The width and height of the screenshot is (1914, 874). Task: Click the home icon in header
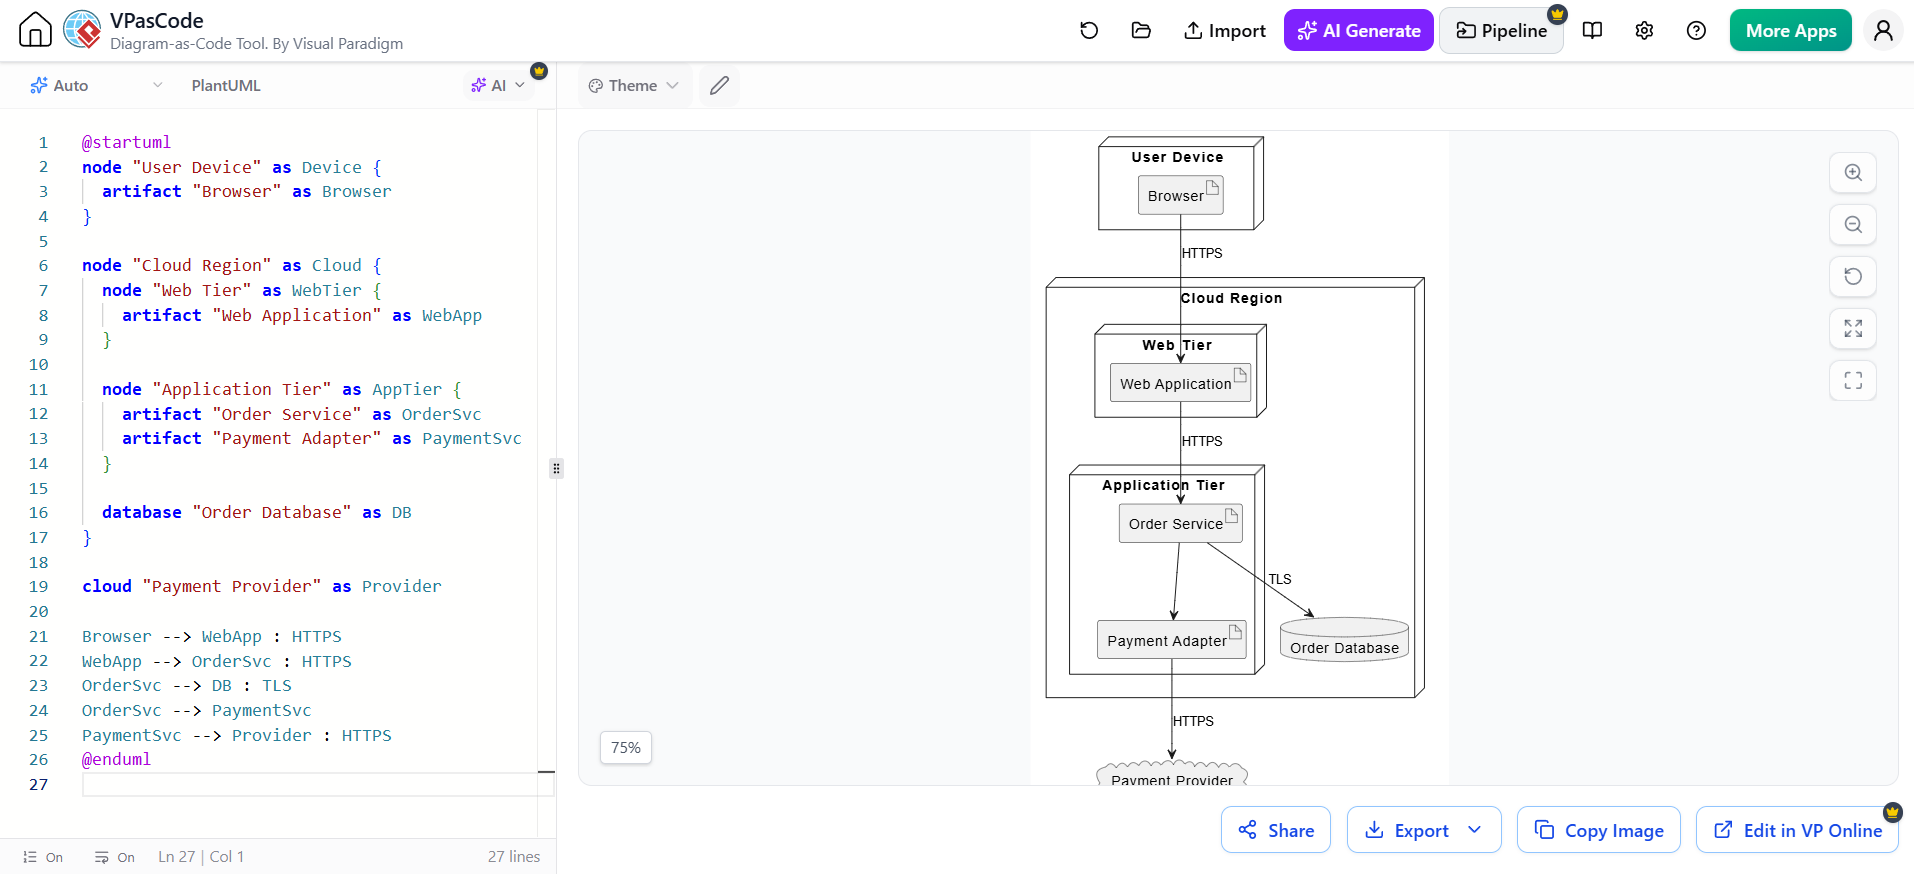coord(35,30)
